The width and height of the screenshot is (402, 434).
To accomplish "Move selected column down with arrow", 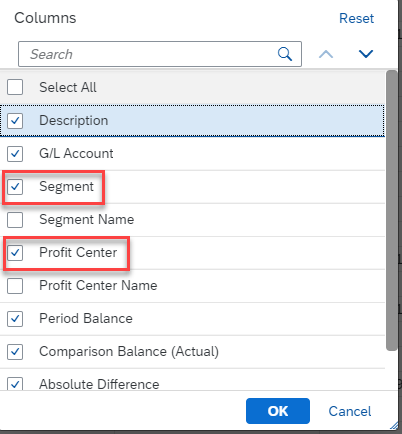I will (x=366, y=54).
